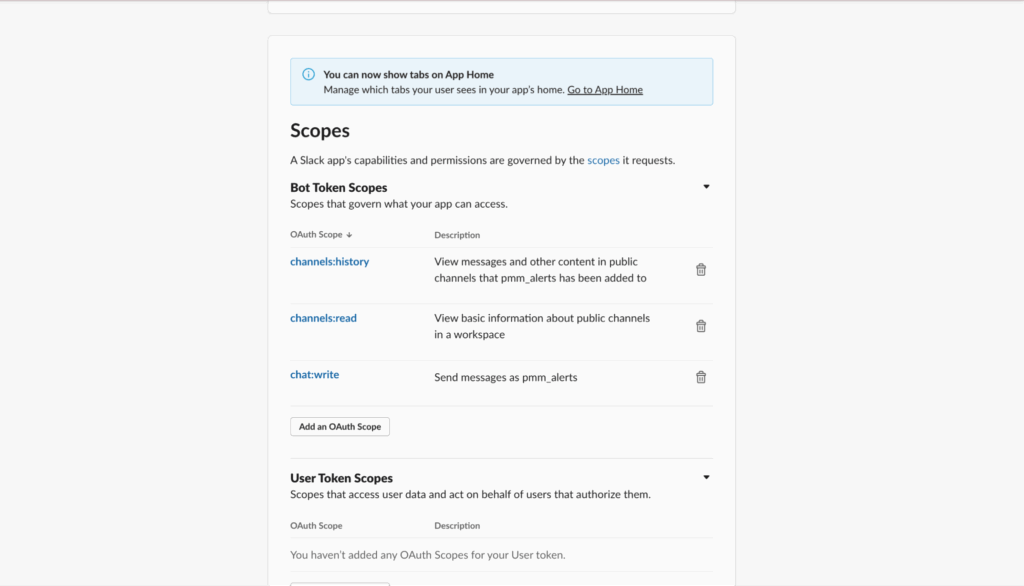Collapse the Bot Token Scopes section

pyautogui.click(x=706, y=187)
